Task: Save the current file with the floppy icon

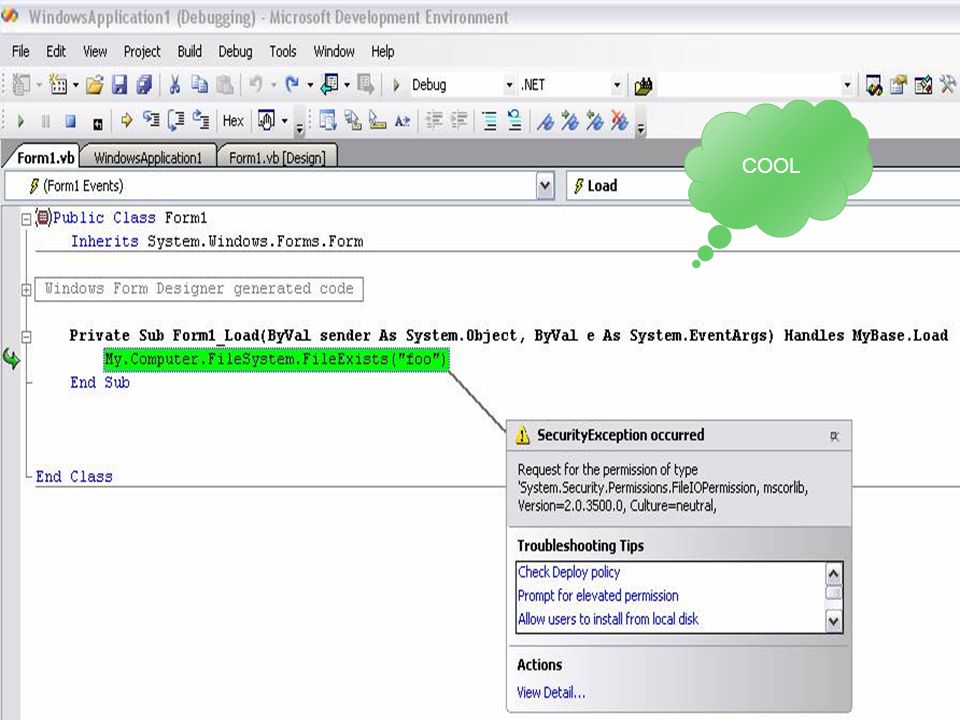Action: coord(119,84)
